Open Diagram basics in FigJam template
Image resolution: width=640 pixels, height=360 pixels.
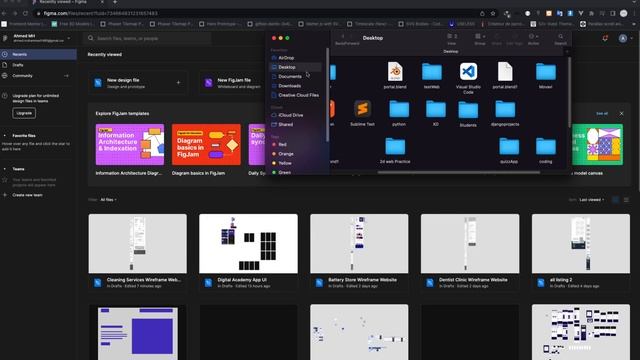(206, 144)
